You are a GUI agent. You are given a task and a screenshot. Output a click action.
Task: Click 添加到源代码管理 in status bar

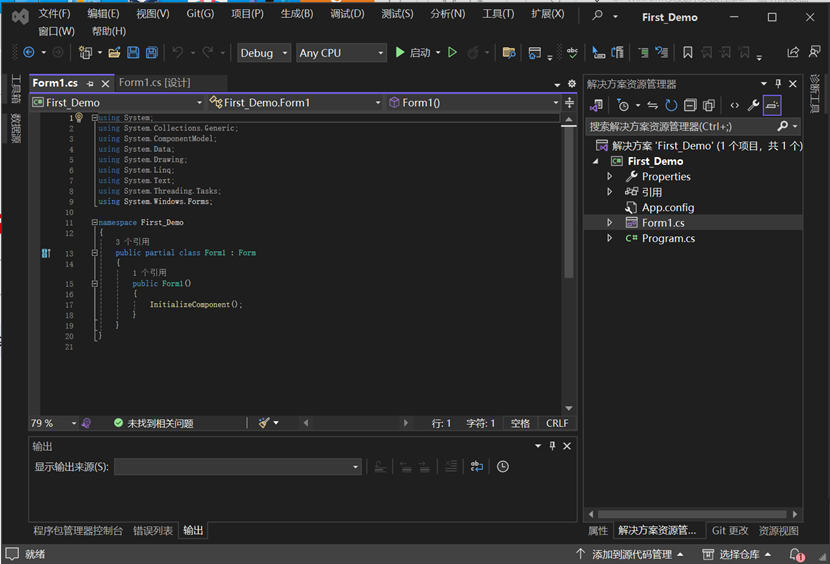630,554
